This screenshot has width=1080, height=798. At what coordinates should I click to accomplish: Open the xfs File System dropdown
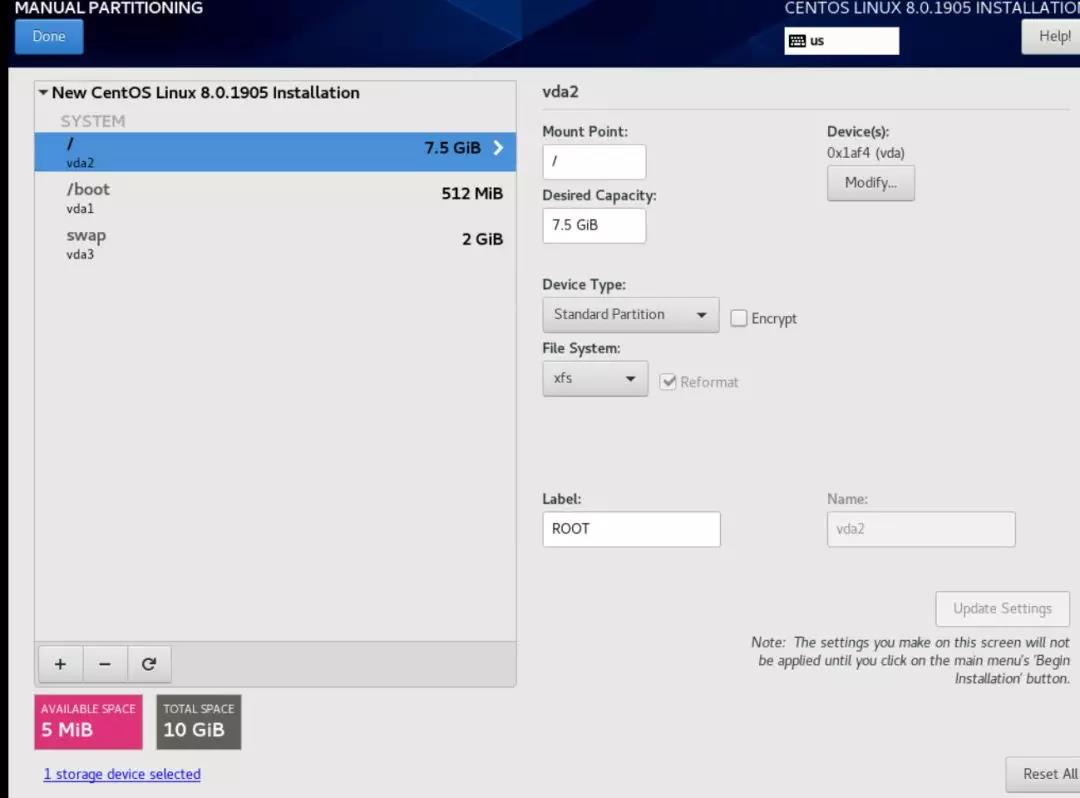click(595, 379)
